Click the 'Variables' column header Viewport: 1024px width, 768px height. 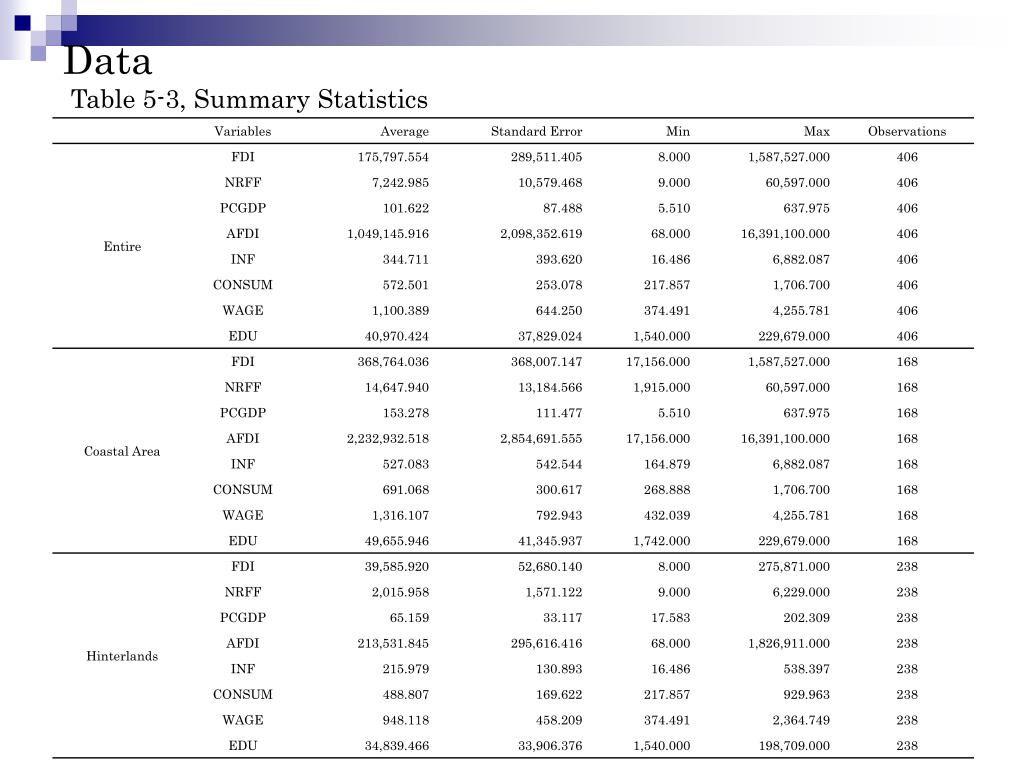[x=242, y=131]
